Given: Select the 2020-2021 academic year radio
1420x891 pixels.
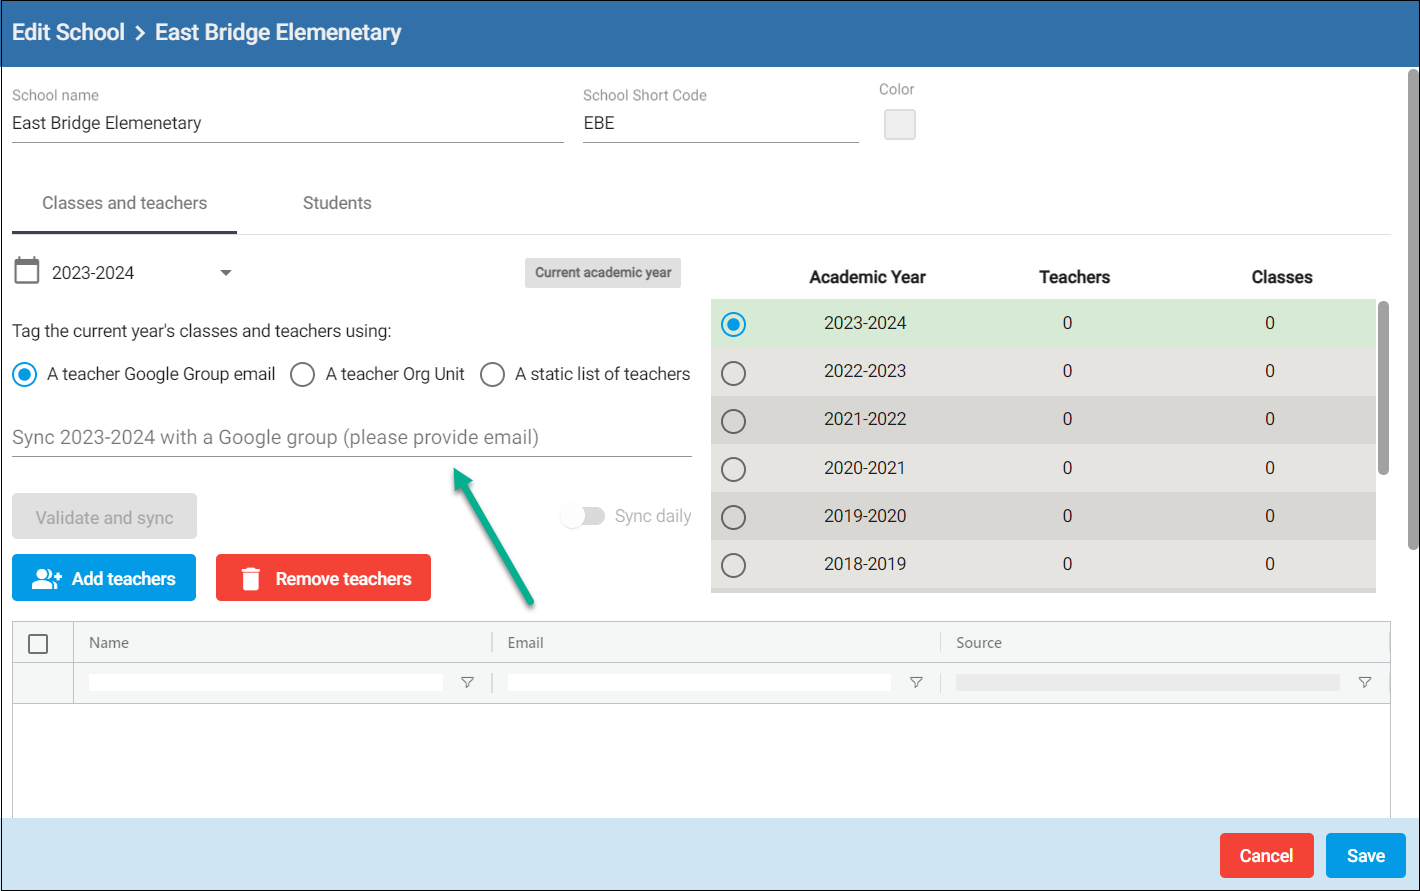Looking at the screenshot, I should [734, 469].
